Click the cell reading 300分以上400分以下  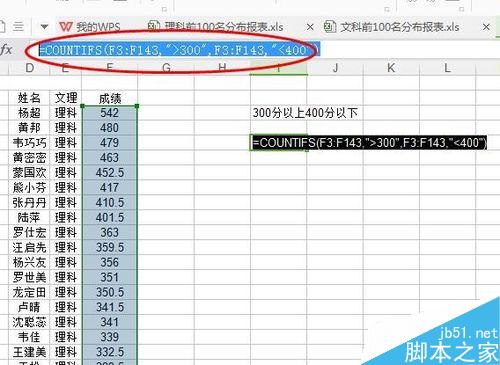tap(305, 113)
